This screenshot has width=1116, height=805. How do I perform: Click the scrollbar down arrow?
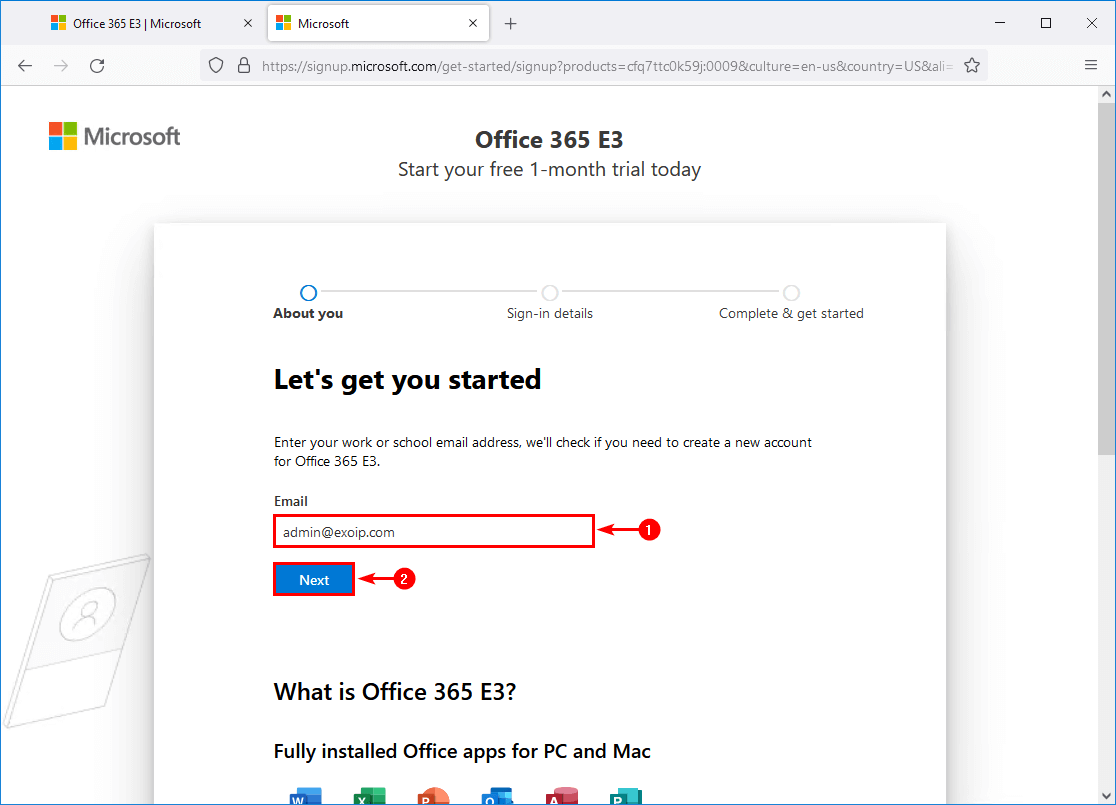[1106, 796]
